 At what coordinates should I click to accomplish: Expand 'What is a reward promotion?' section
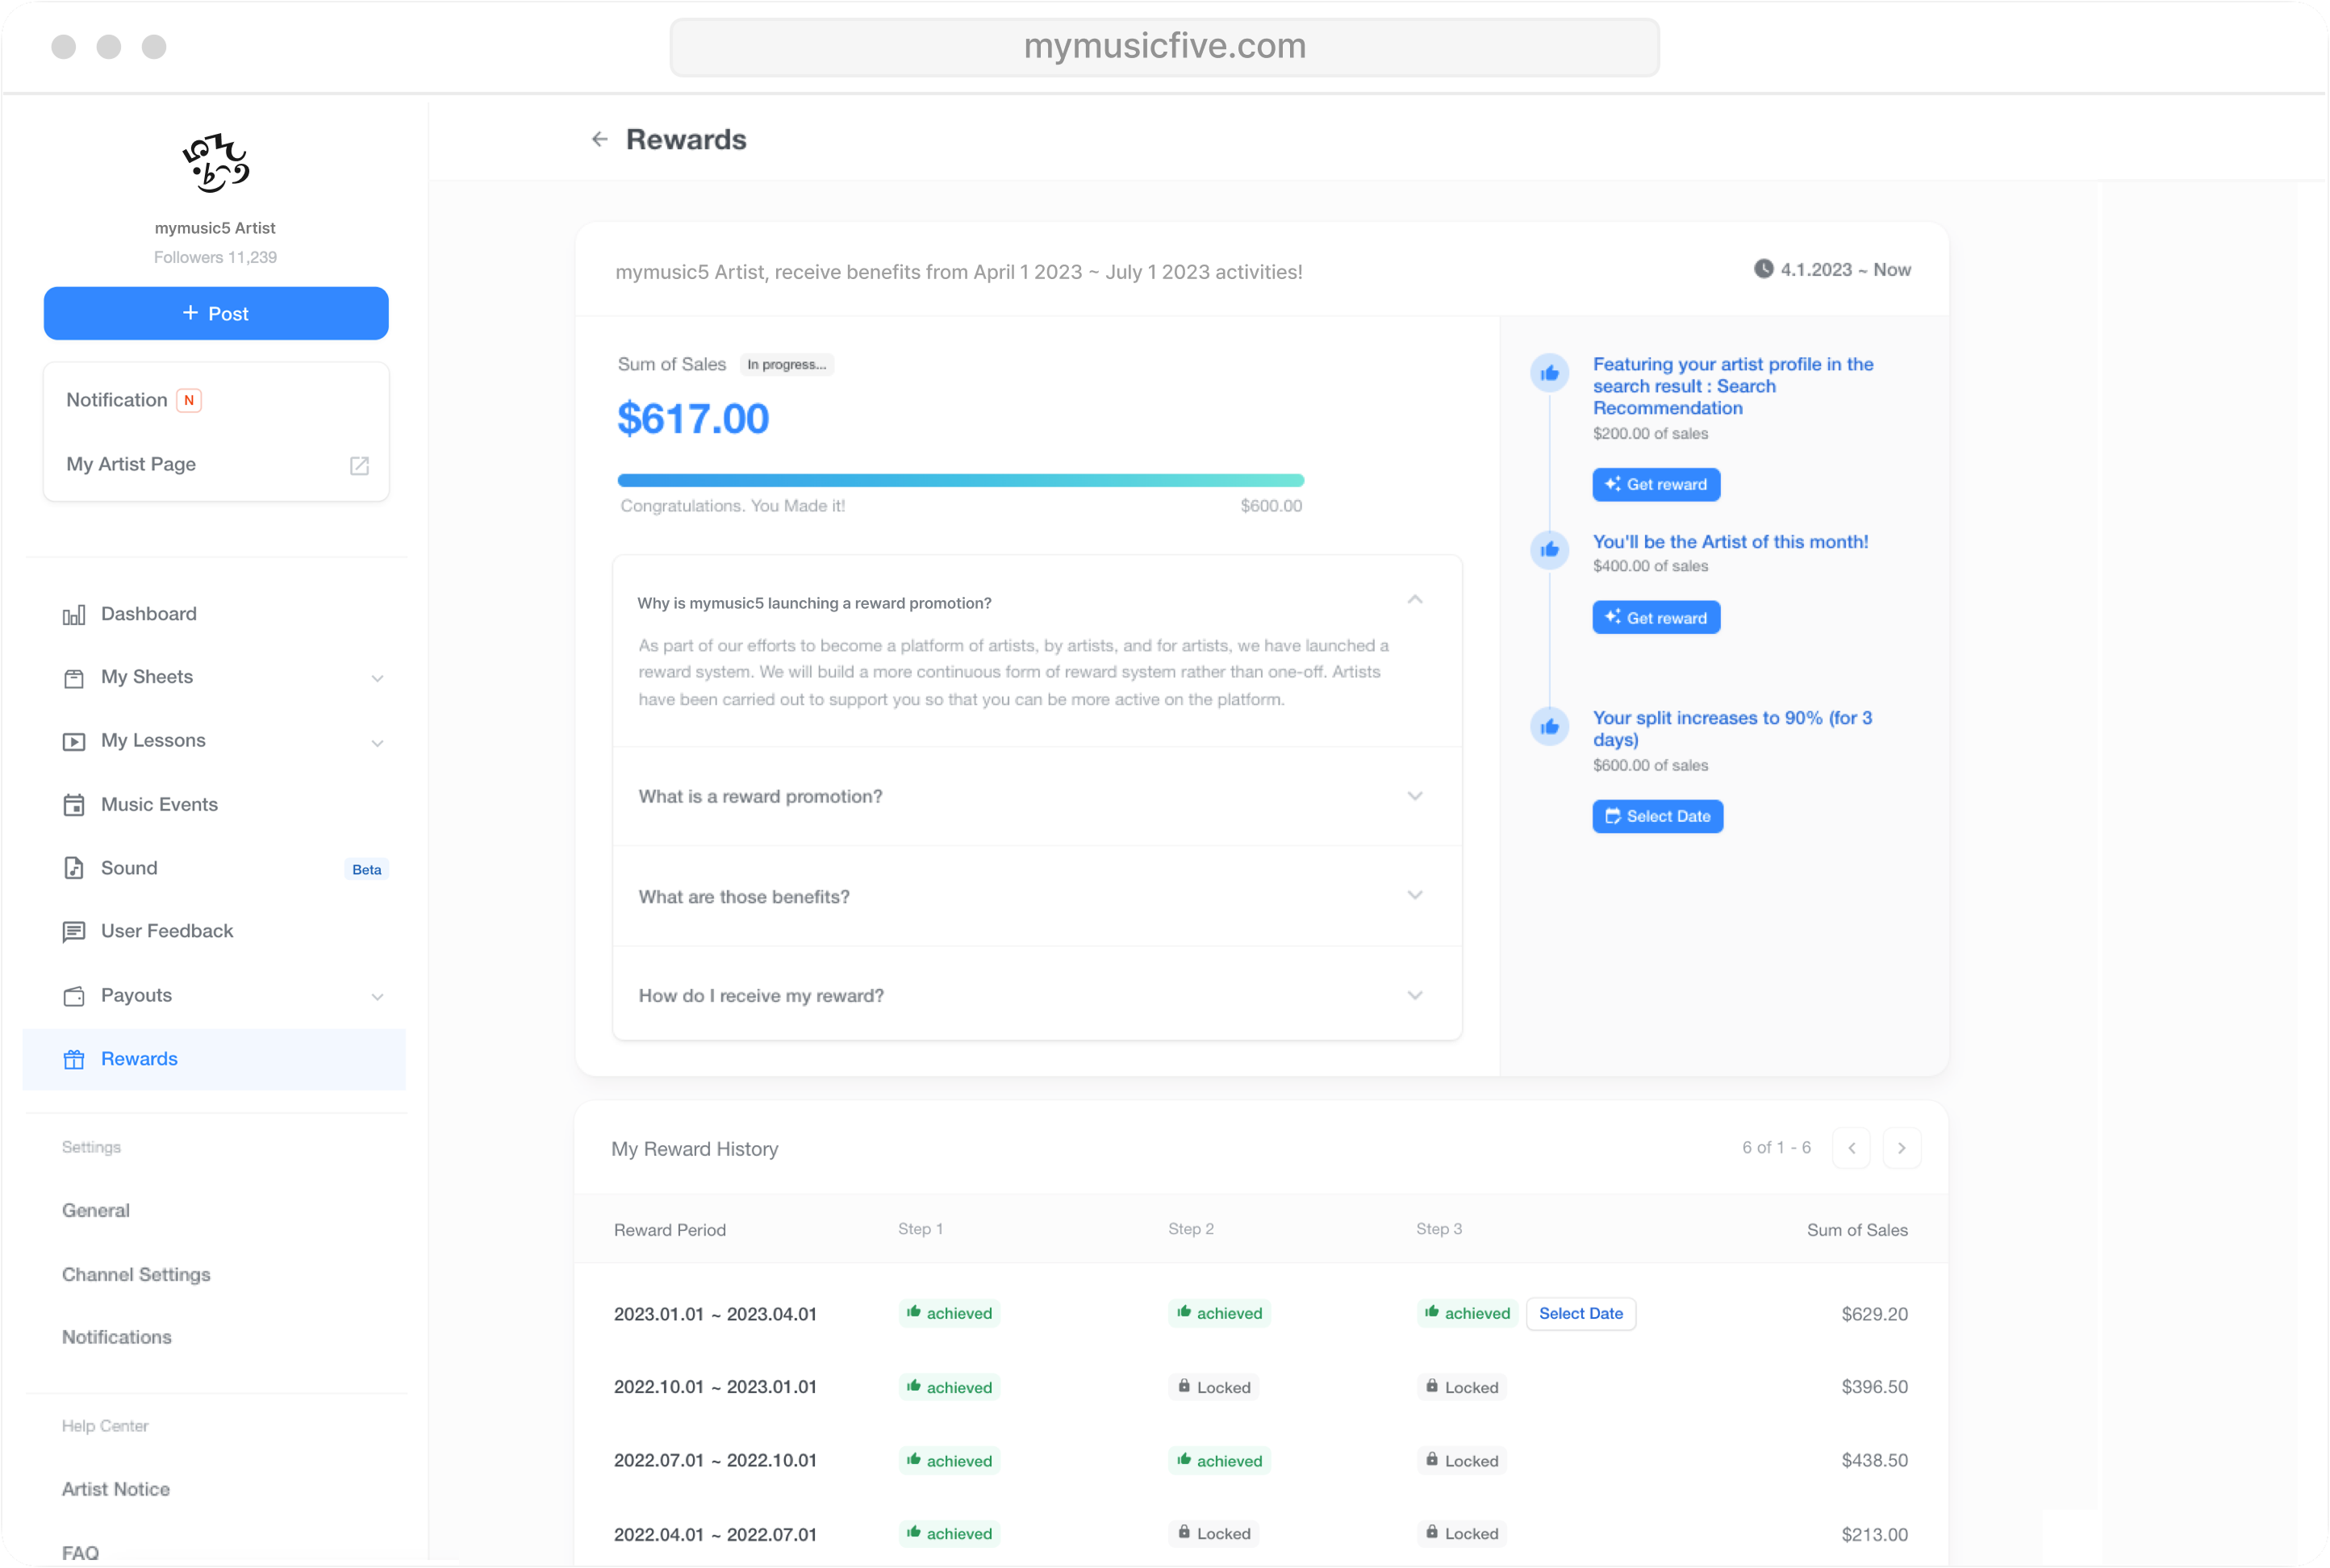click(x=1414, y=796)
